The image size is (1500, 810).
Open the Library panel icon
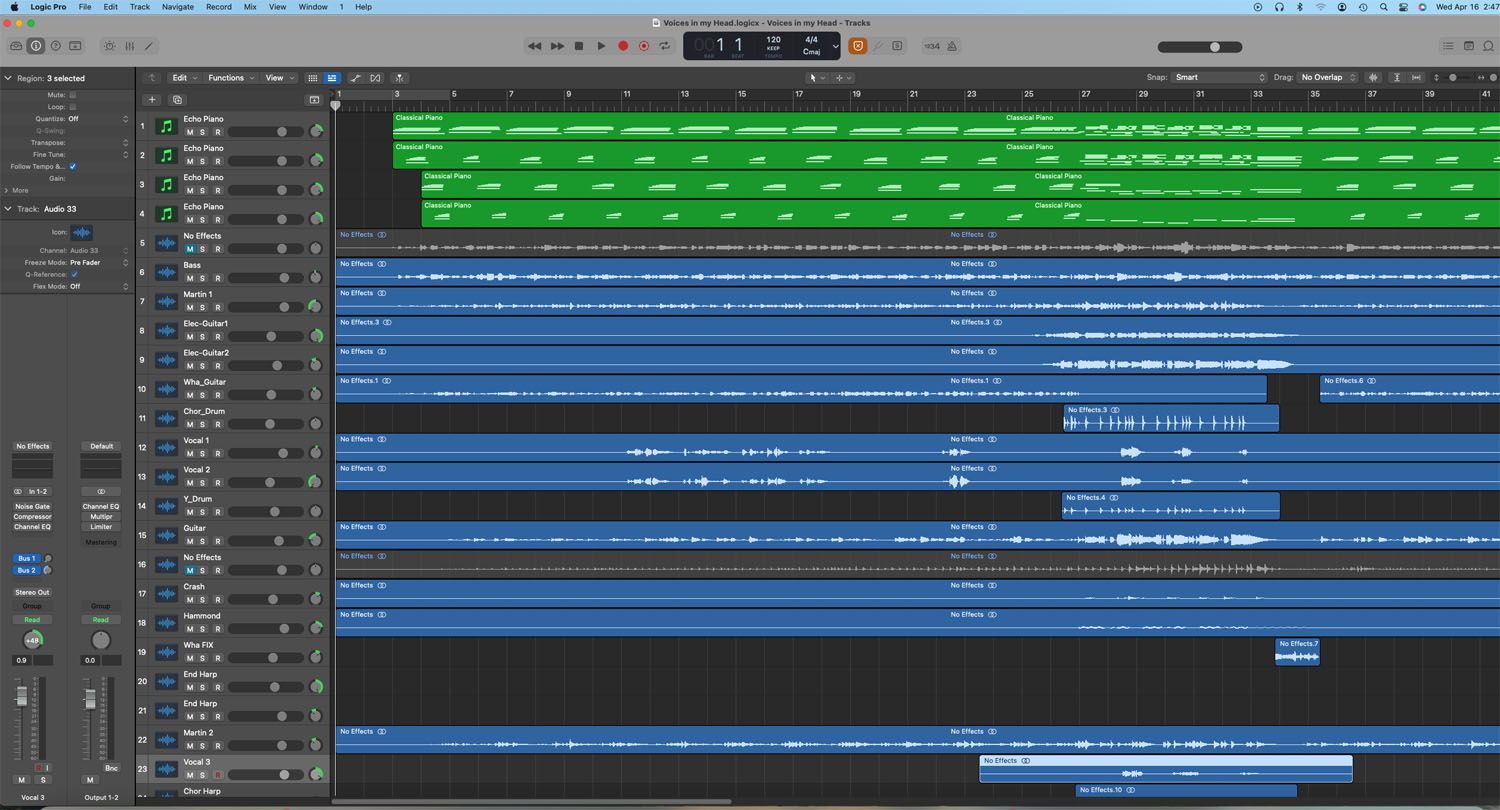[x=16, y=46]
